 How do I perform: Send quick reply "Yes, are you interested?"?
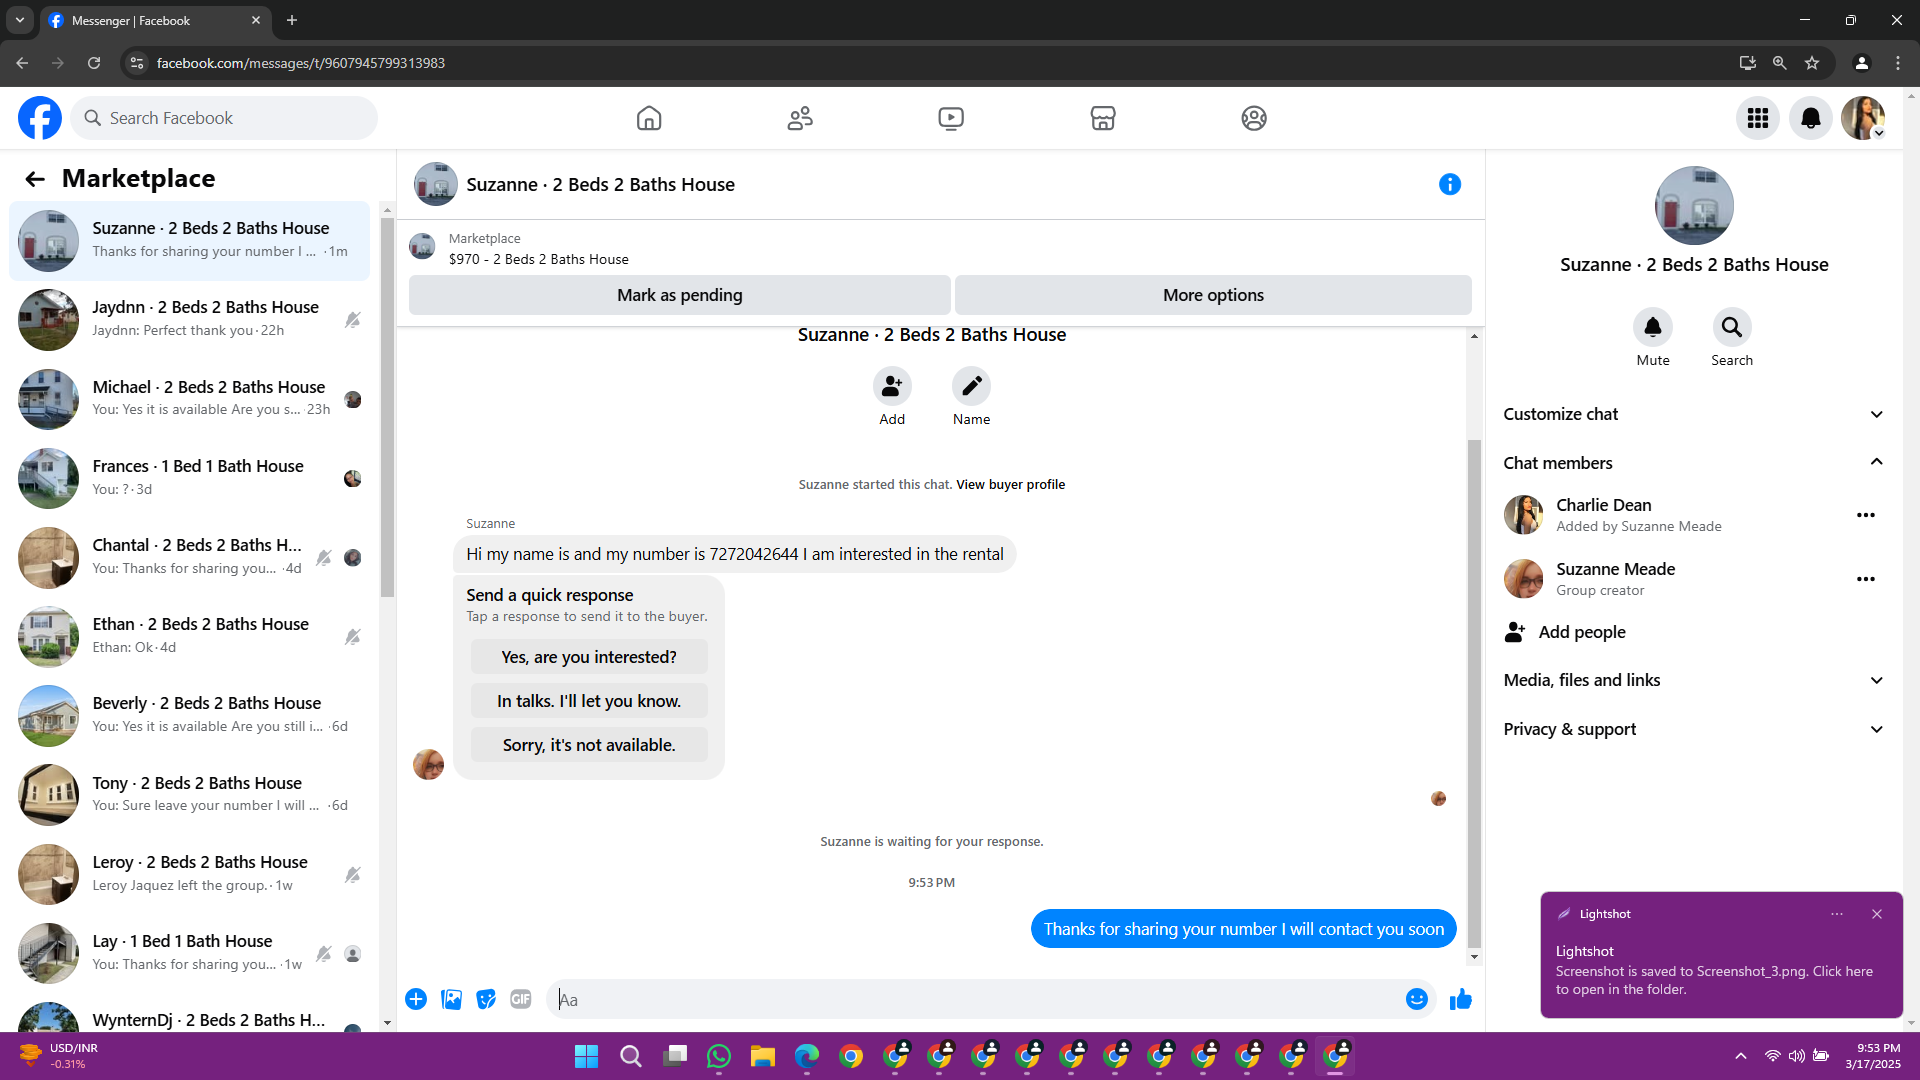tap(589, 657)
